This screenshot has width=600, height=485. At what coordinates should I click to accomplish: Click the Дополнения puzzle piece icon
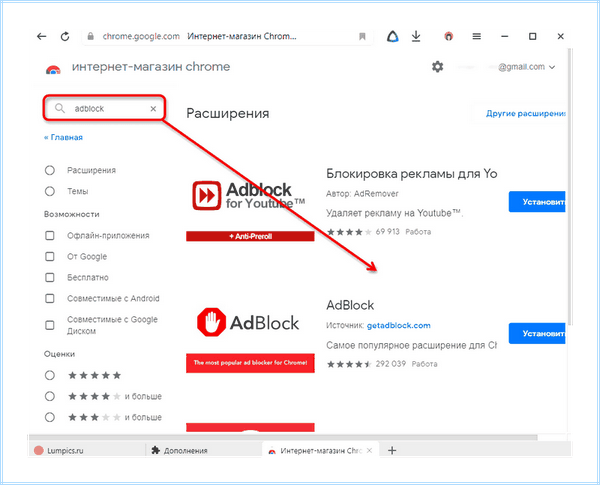coord(155,450)
